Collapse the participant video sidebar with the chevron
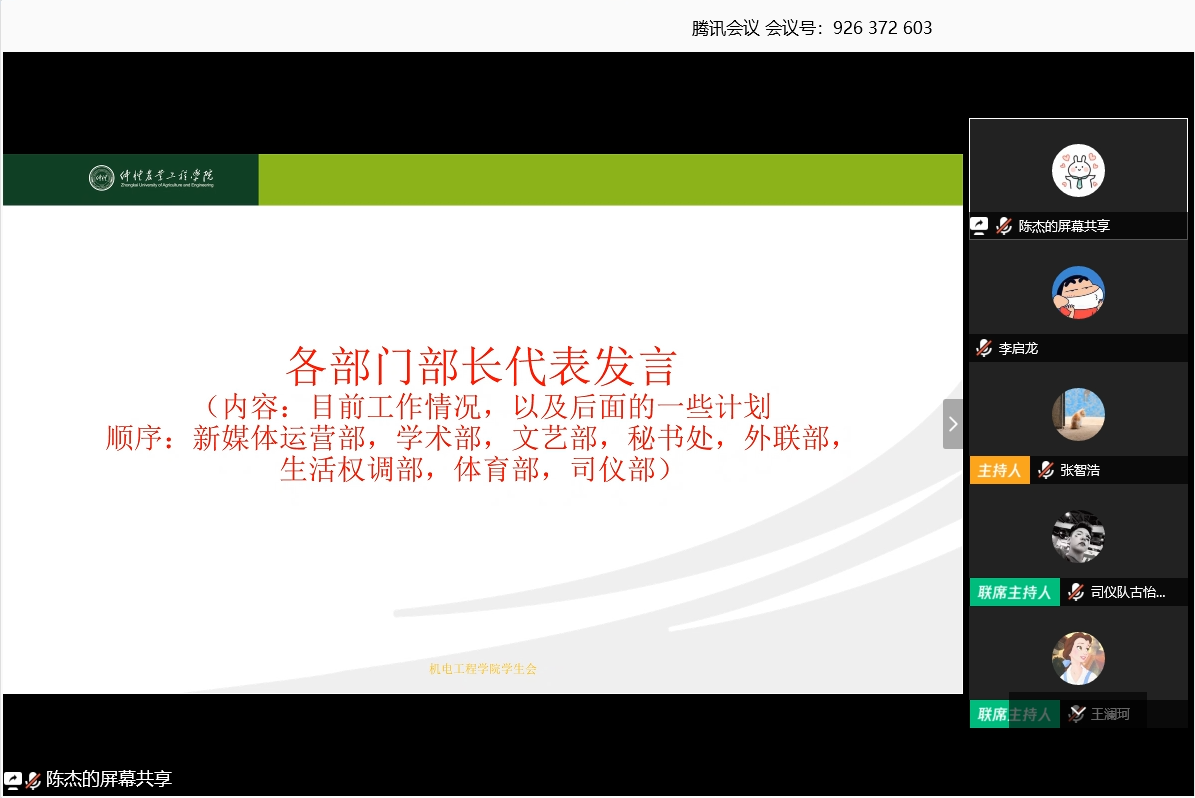The height and width of the screenshot is (798, 1195). coord(952,424)
